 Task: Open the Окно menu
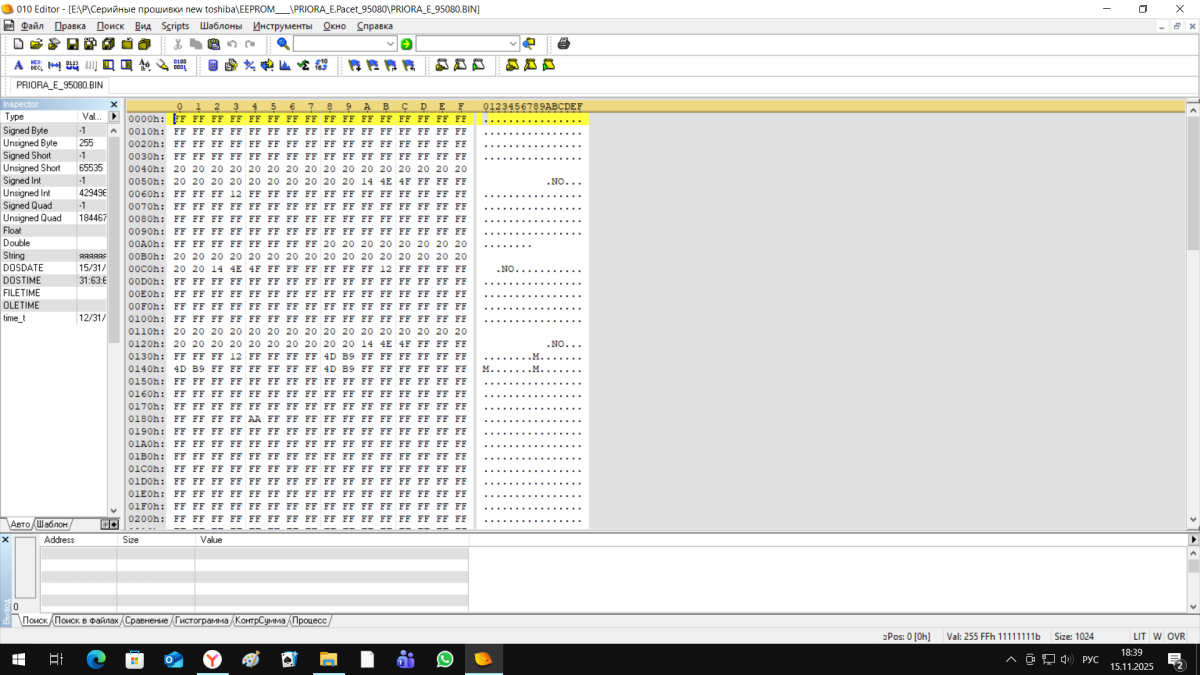[x=335, y=26]
